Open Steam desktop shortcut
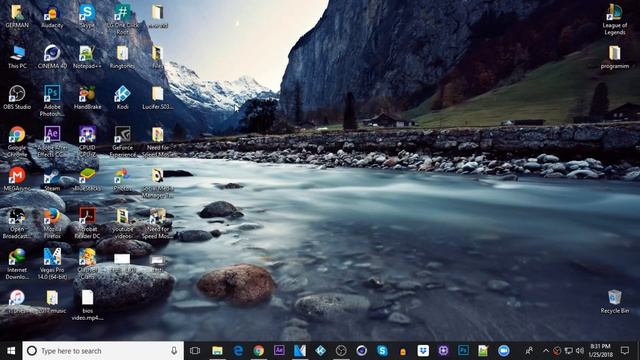Image resolution: width=640 pixels, height=360 pixels. point(52,179)
